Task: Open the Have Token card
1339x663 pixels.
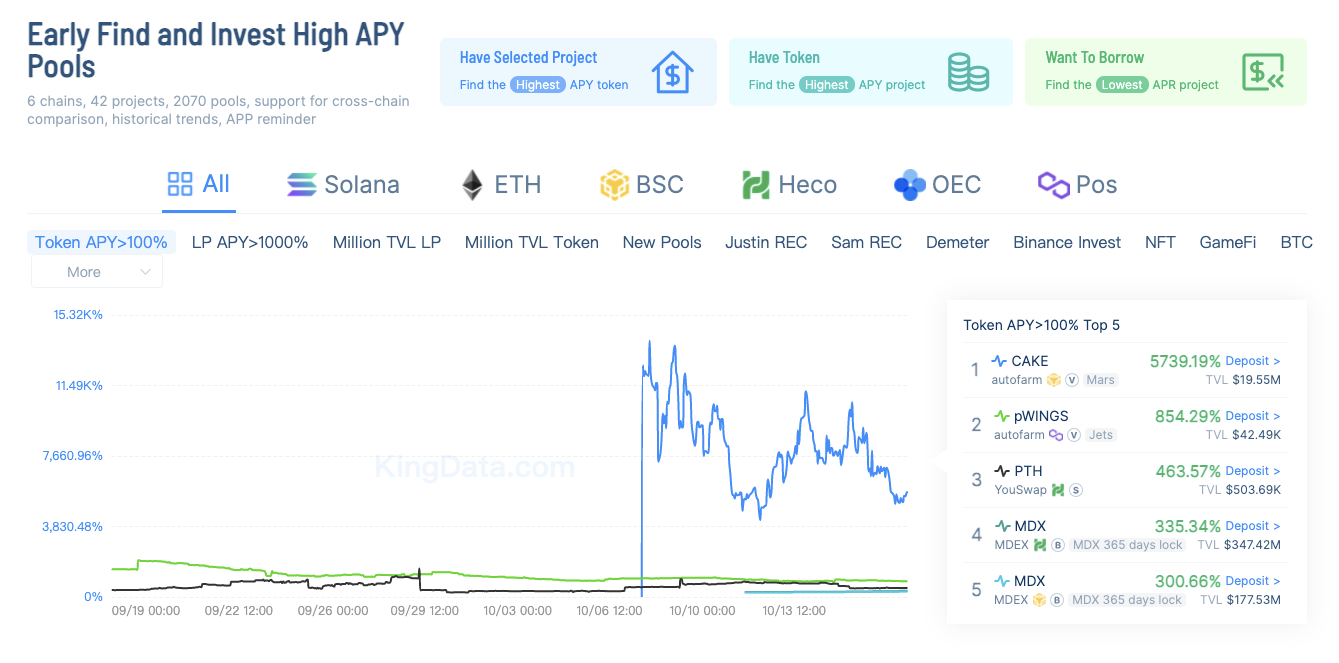Action: click(871, 72)
